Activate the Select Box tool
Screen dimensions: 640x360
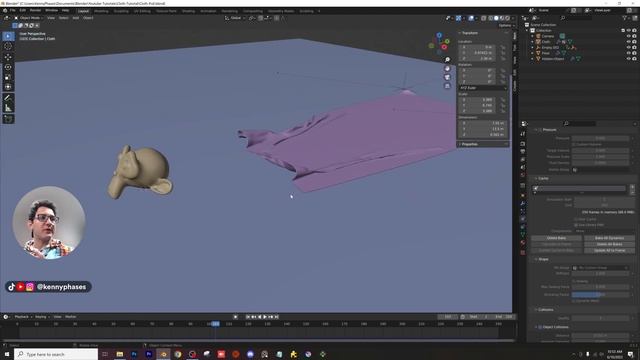(x=8, y=36)
